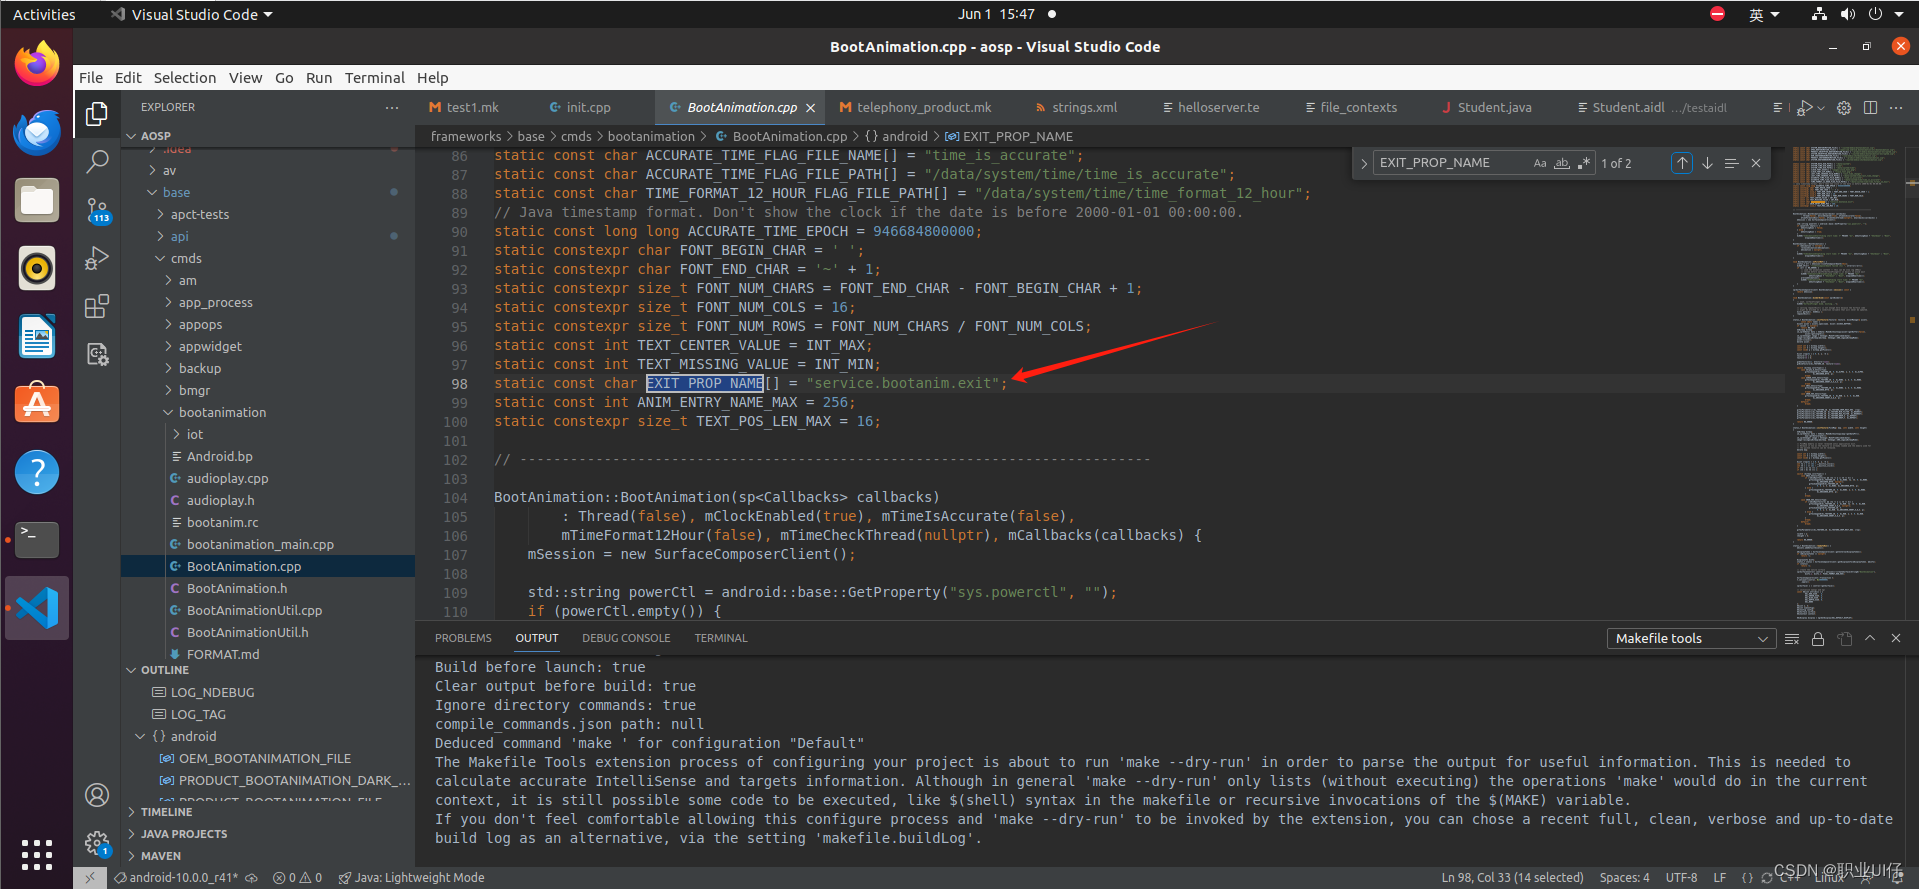Open the strings.xml editor tab
The width and height of the screenshot is (1919, 889).
1084,108
